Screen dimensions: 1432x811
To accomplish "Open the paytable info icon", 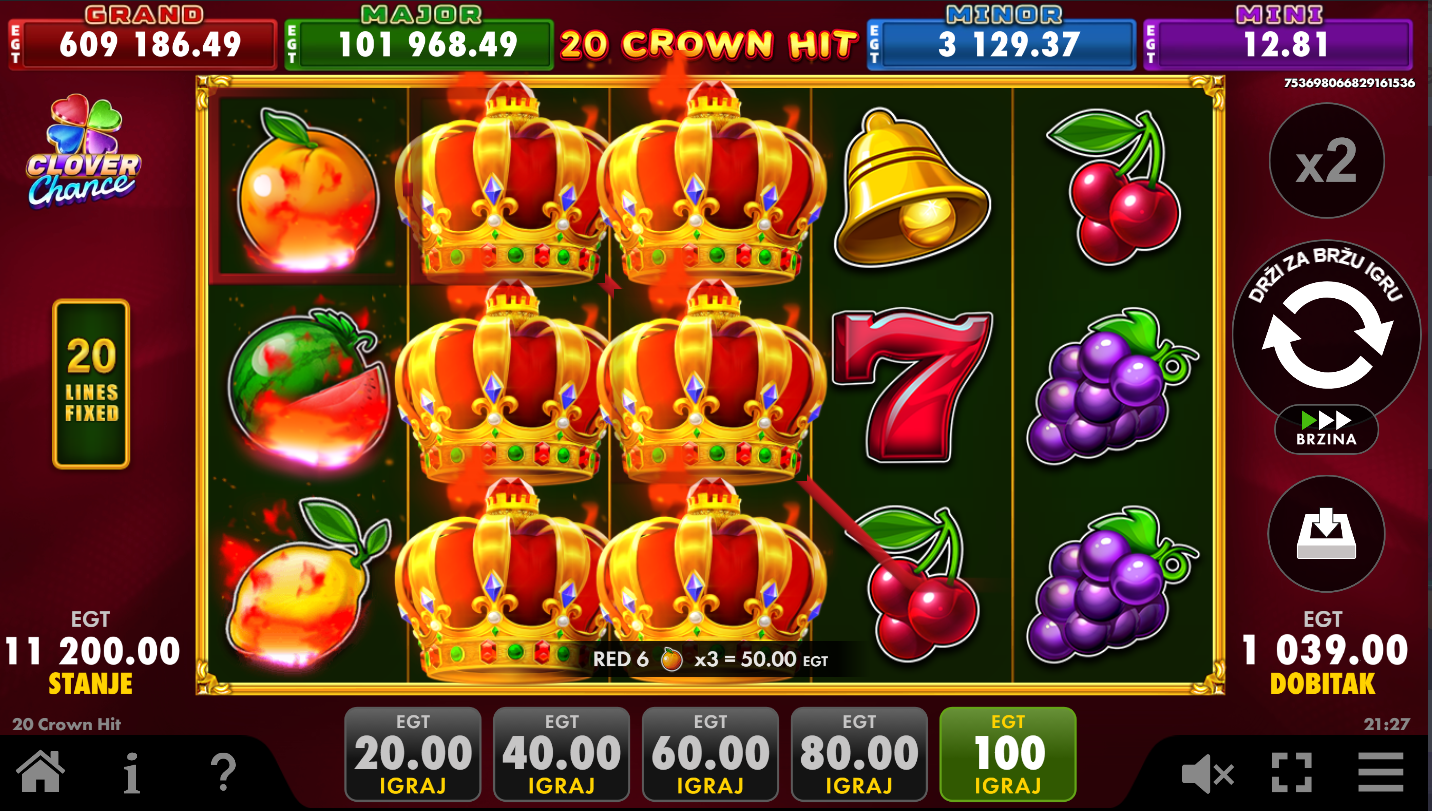I will (131, 771).
